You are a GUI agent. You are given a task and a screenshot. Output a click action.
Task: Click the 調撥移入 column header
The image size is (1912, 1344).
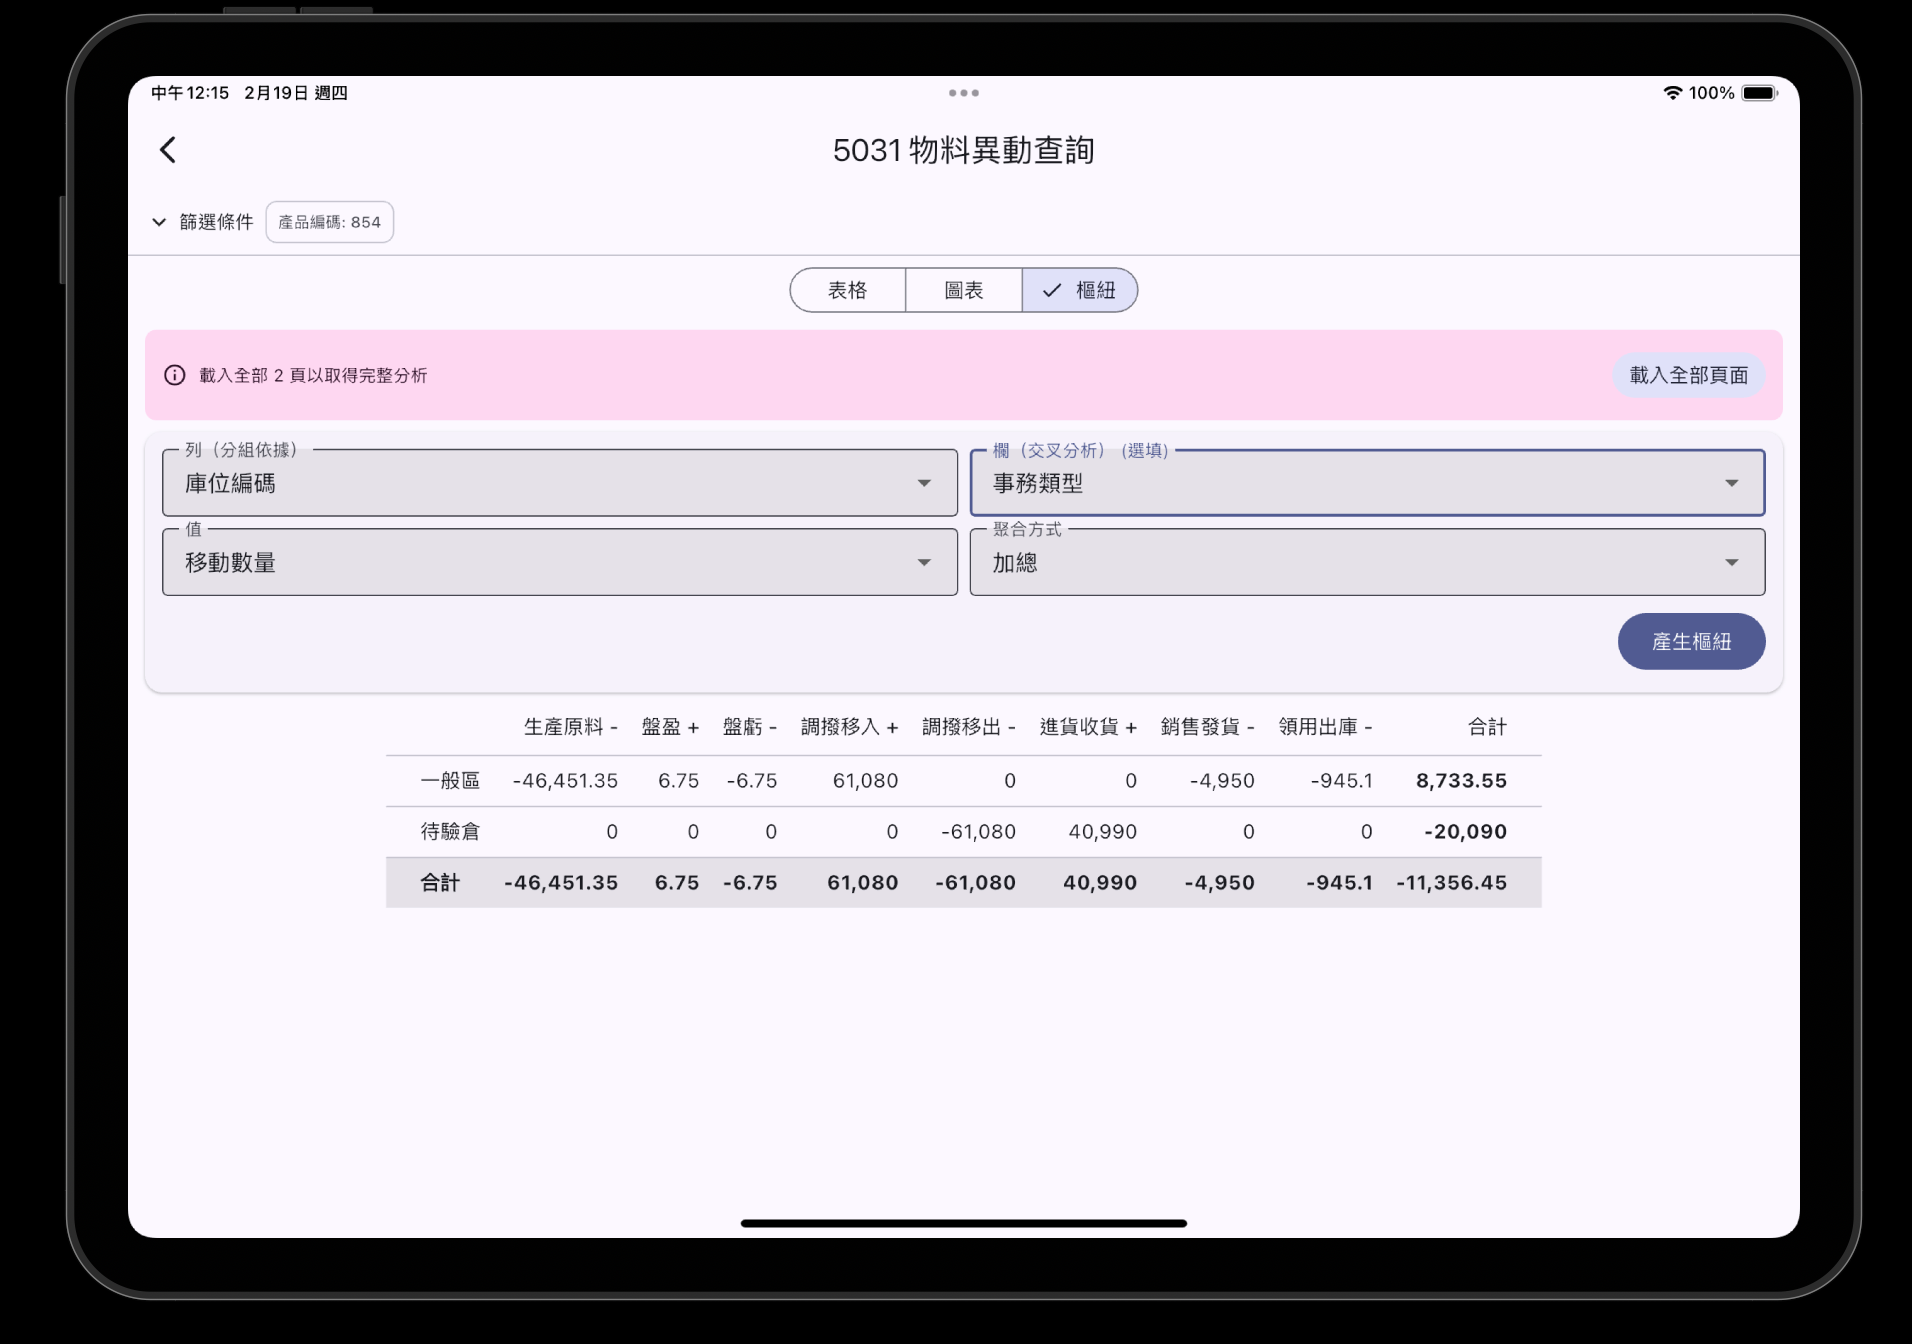click(849, 727)
